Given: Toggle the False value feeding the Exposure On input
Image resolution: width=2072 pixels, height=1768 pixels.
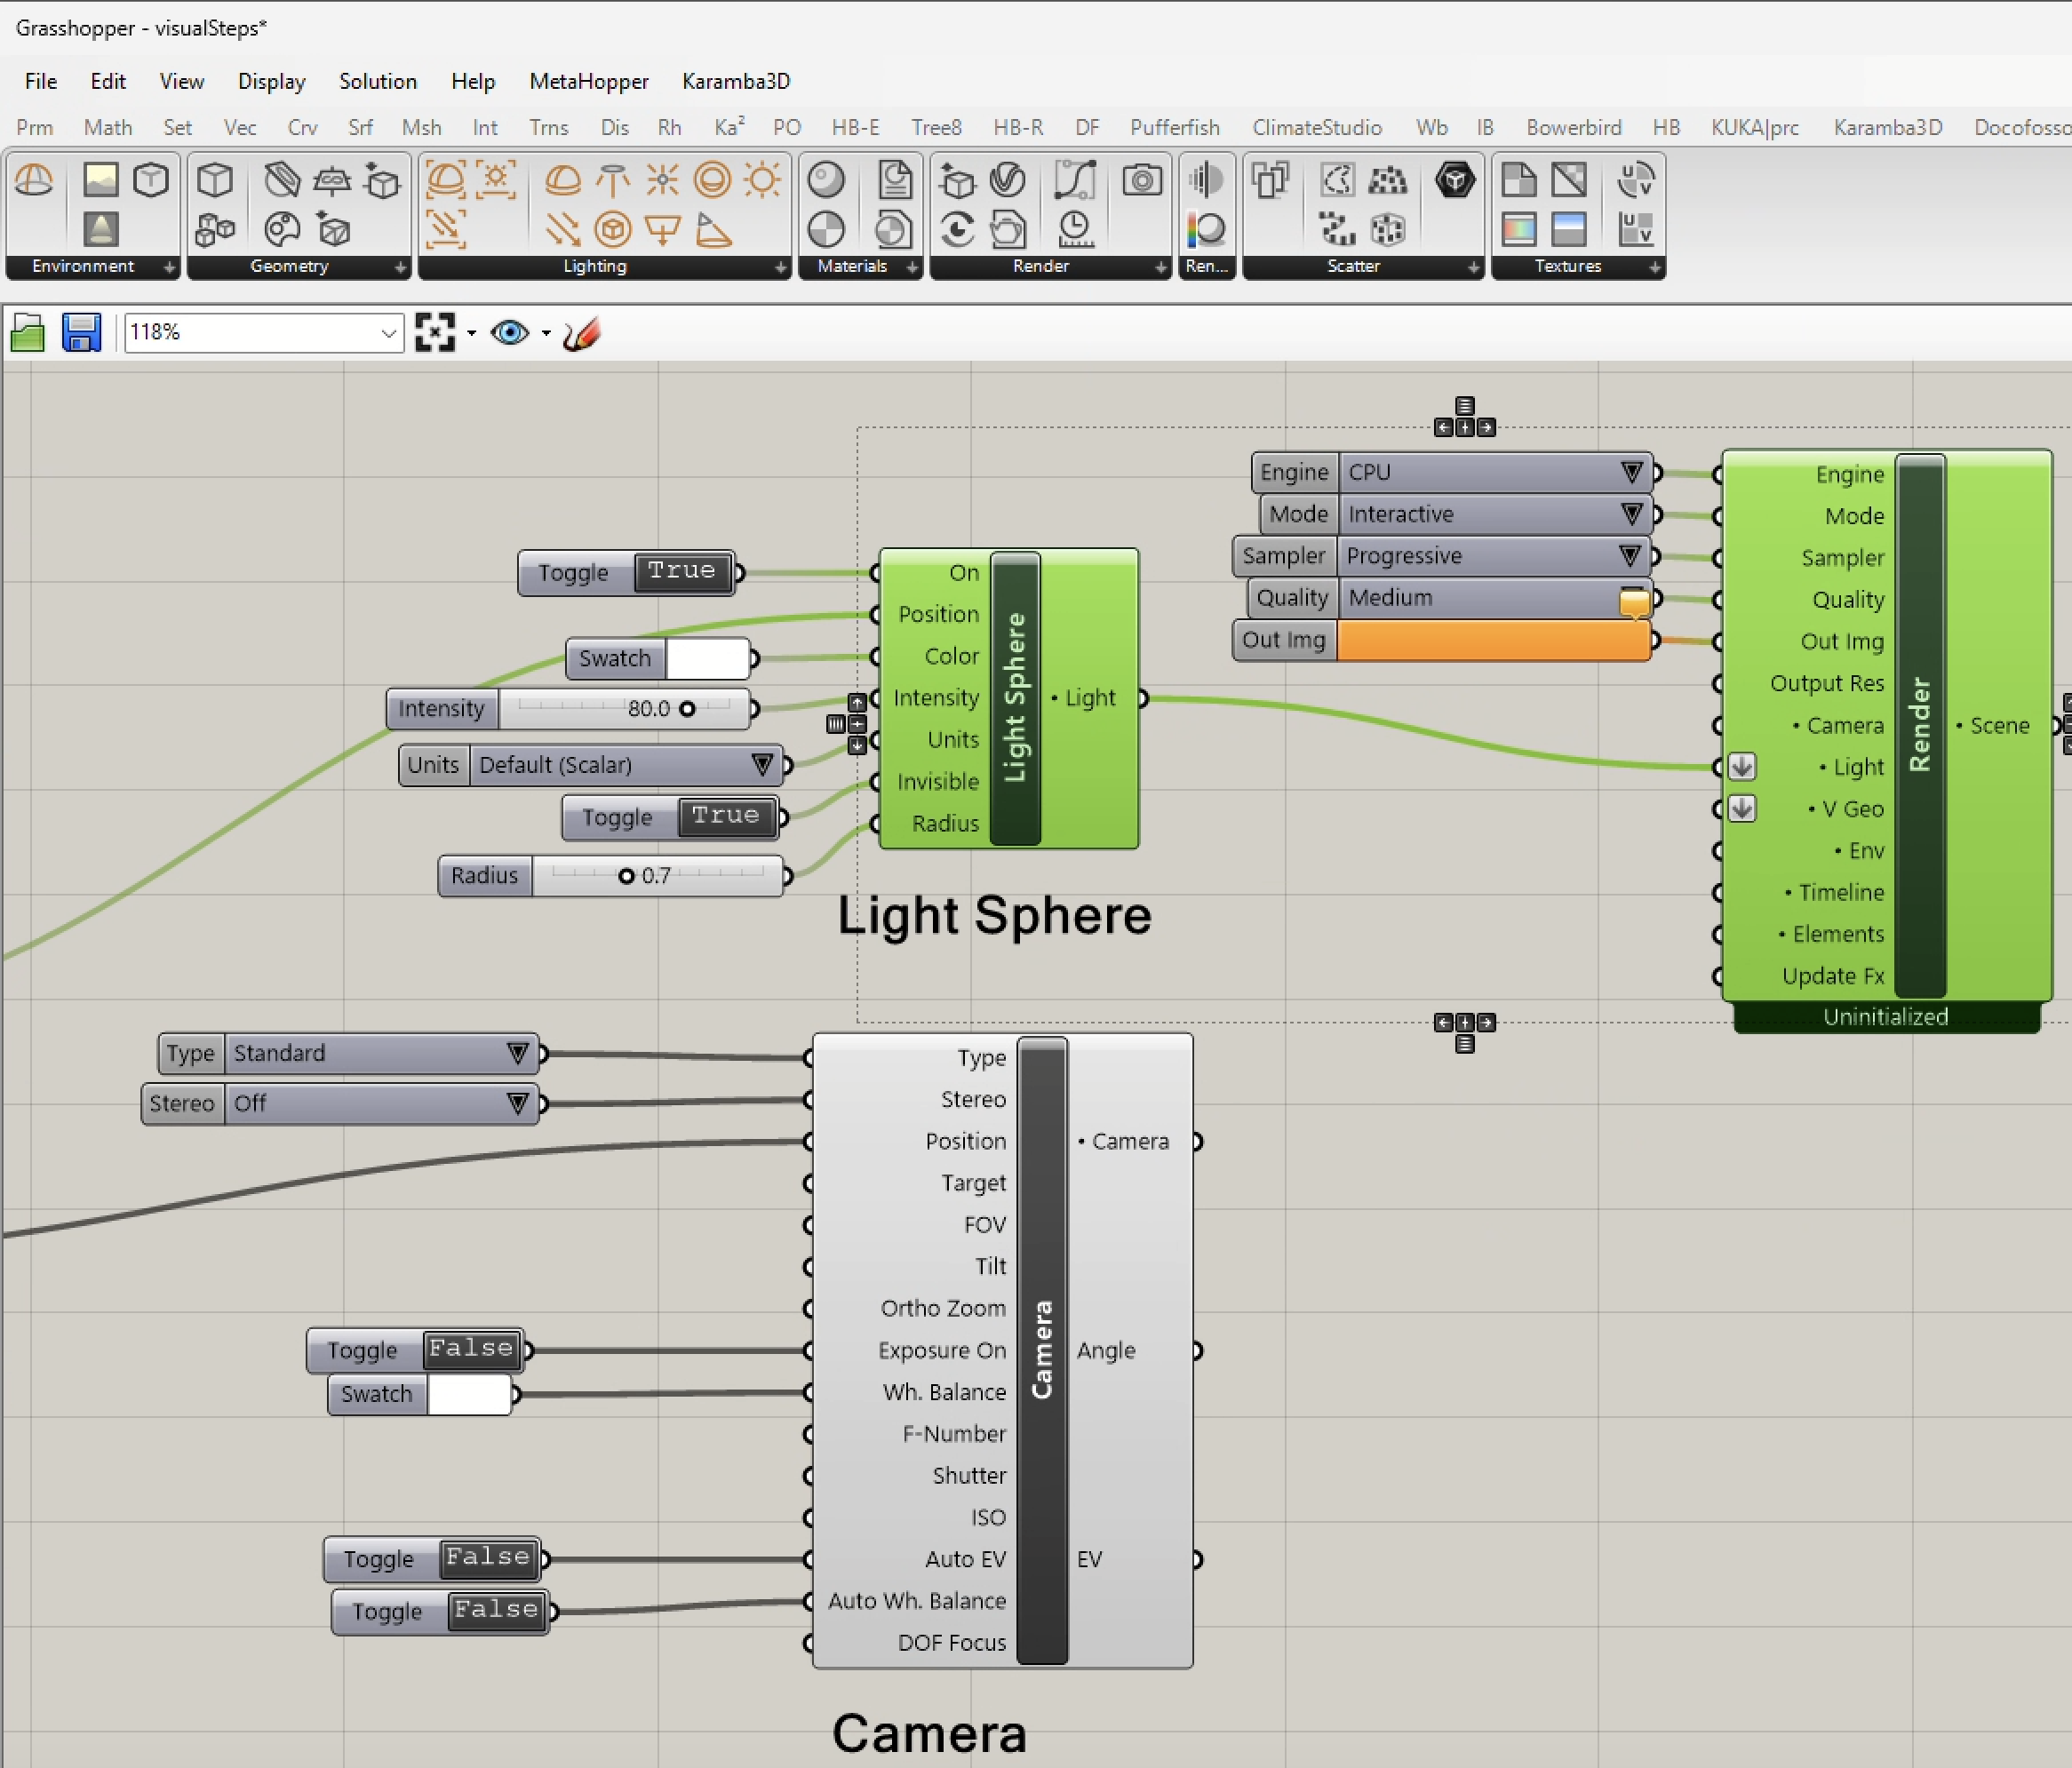Looking at the screenshot, I should point(471,1349).
